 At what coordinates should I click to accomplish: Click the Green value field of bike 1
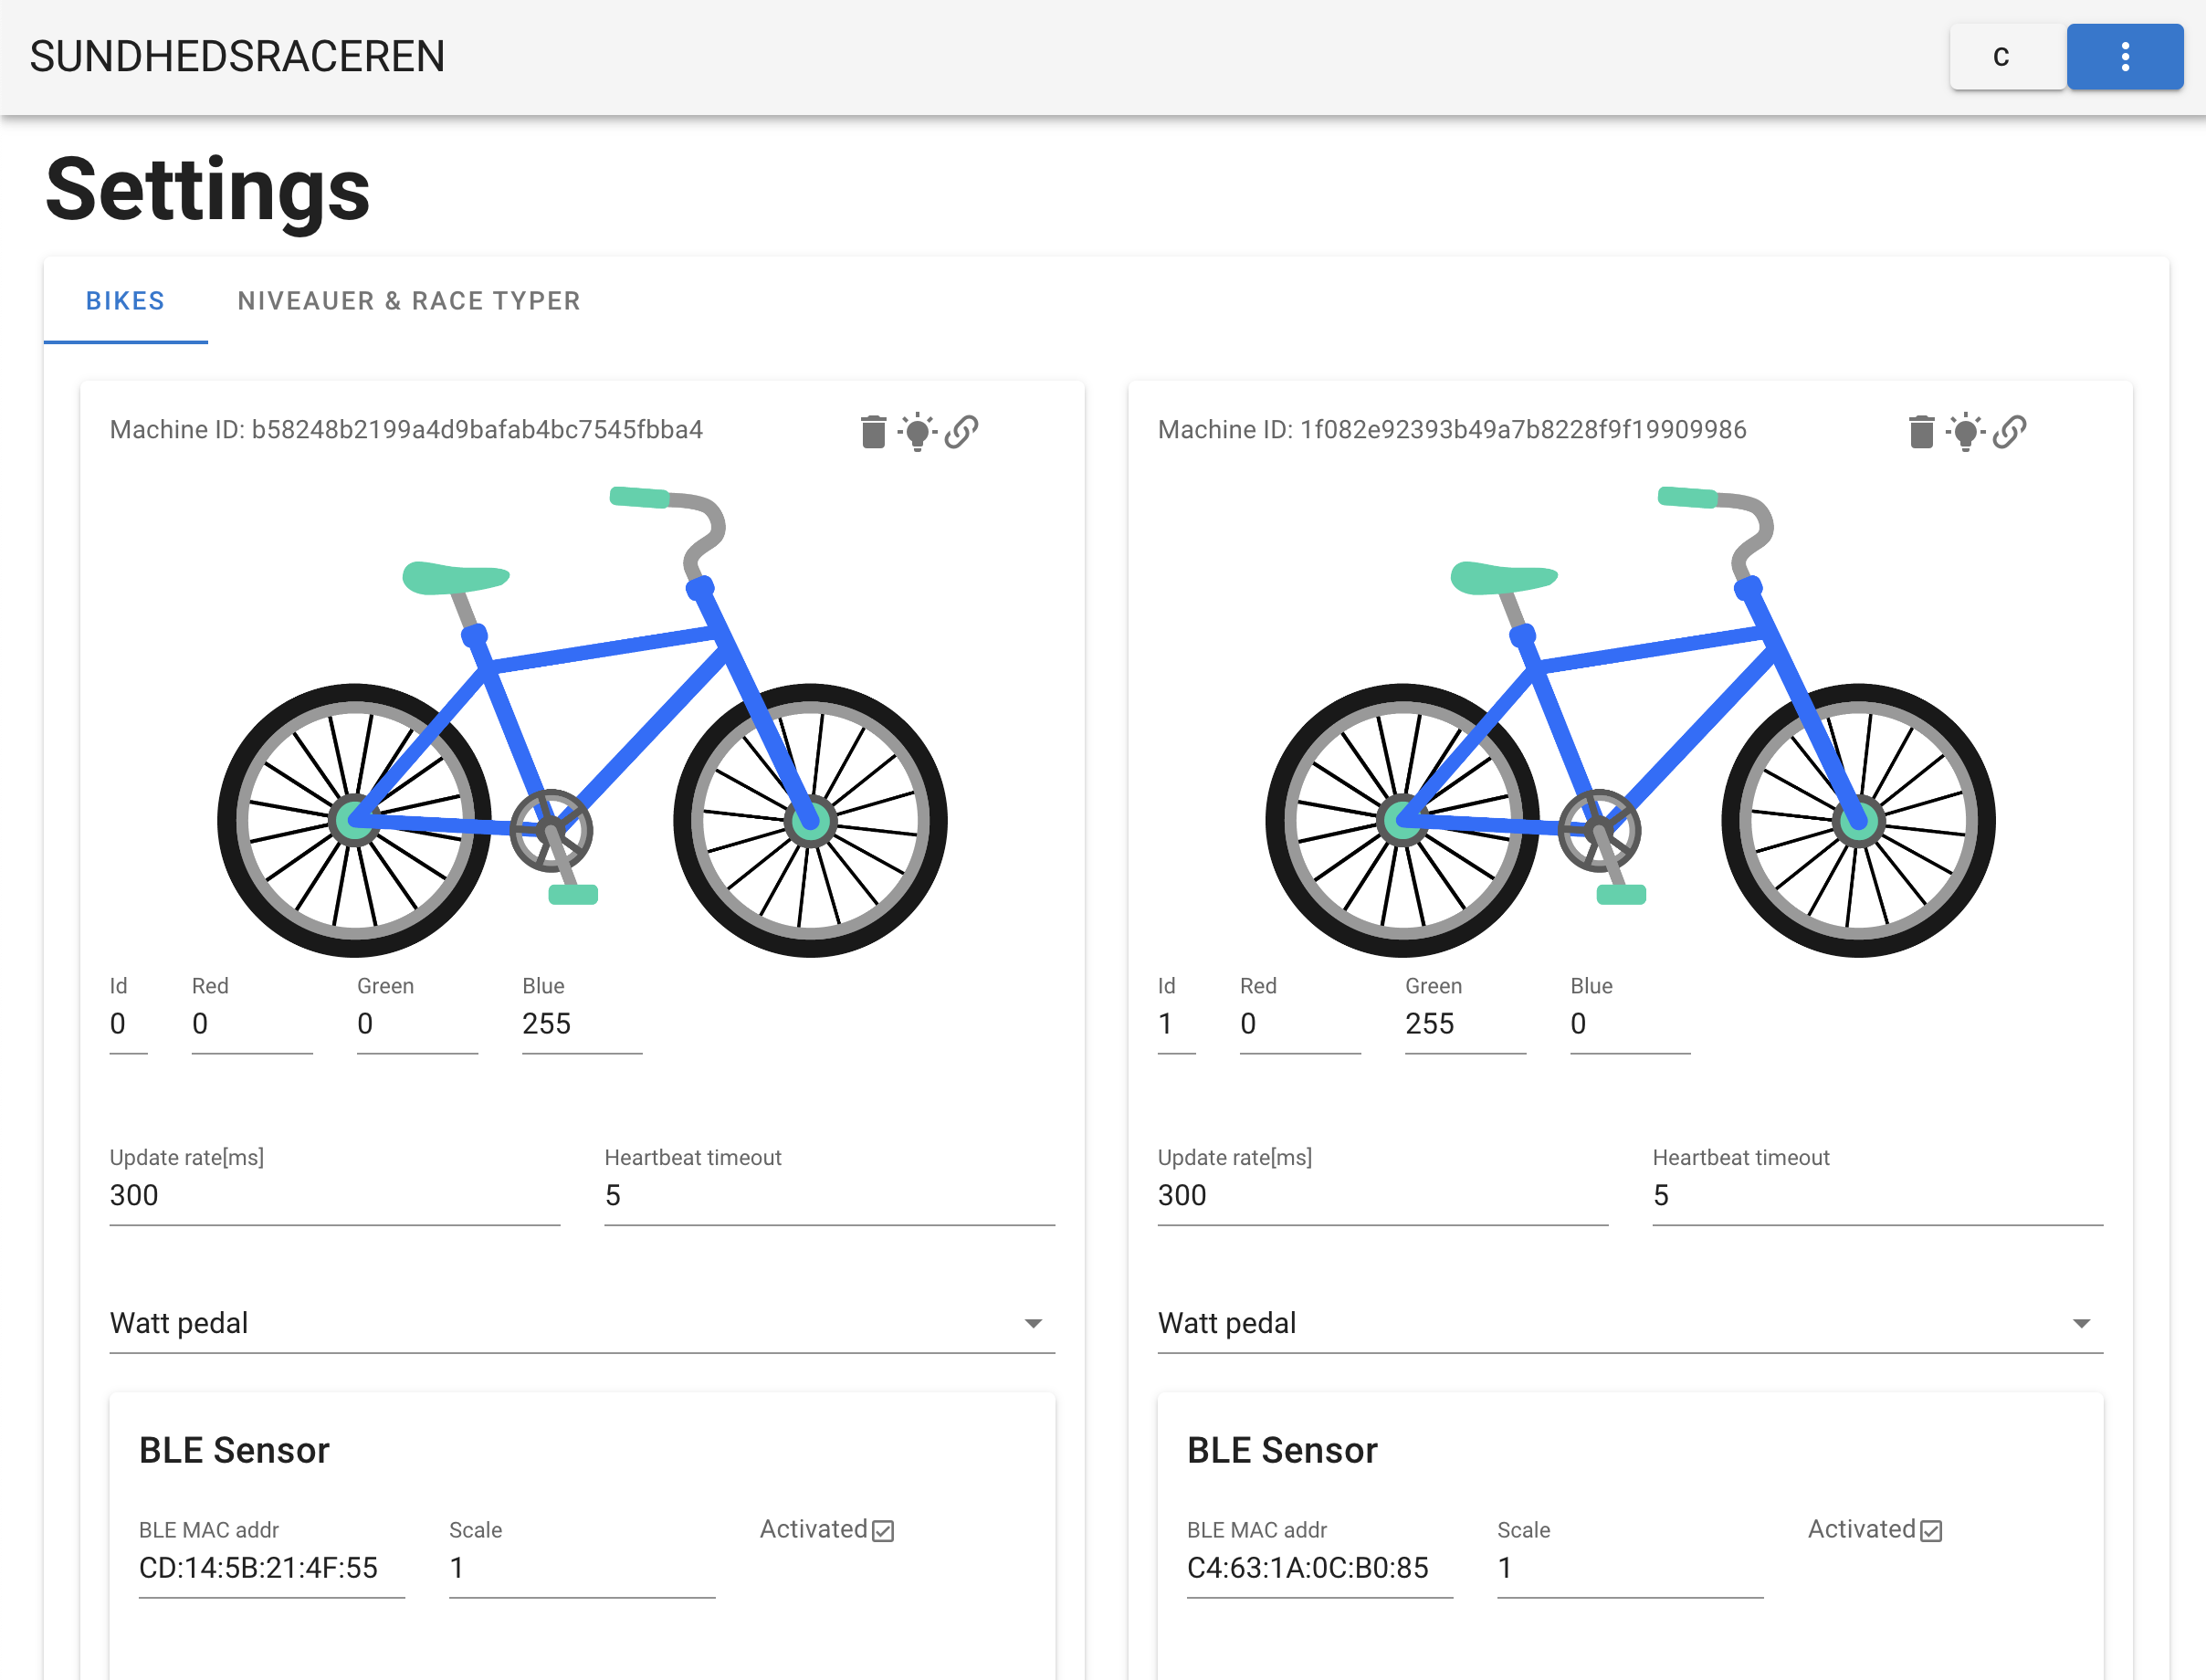(x=1464, y=1024)
